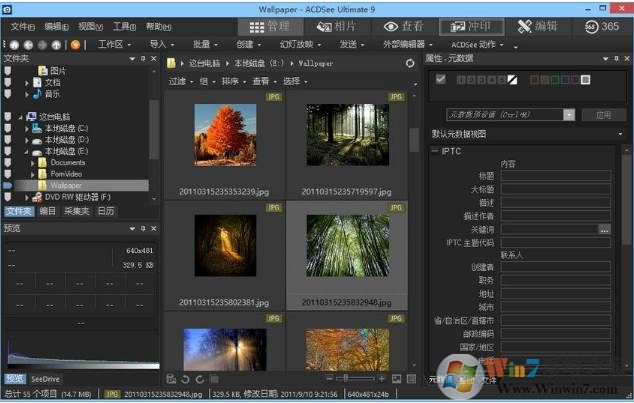
Task: Click the refresh icon beside the path bar
Action: click(410, 63)
